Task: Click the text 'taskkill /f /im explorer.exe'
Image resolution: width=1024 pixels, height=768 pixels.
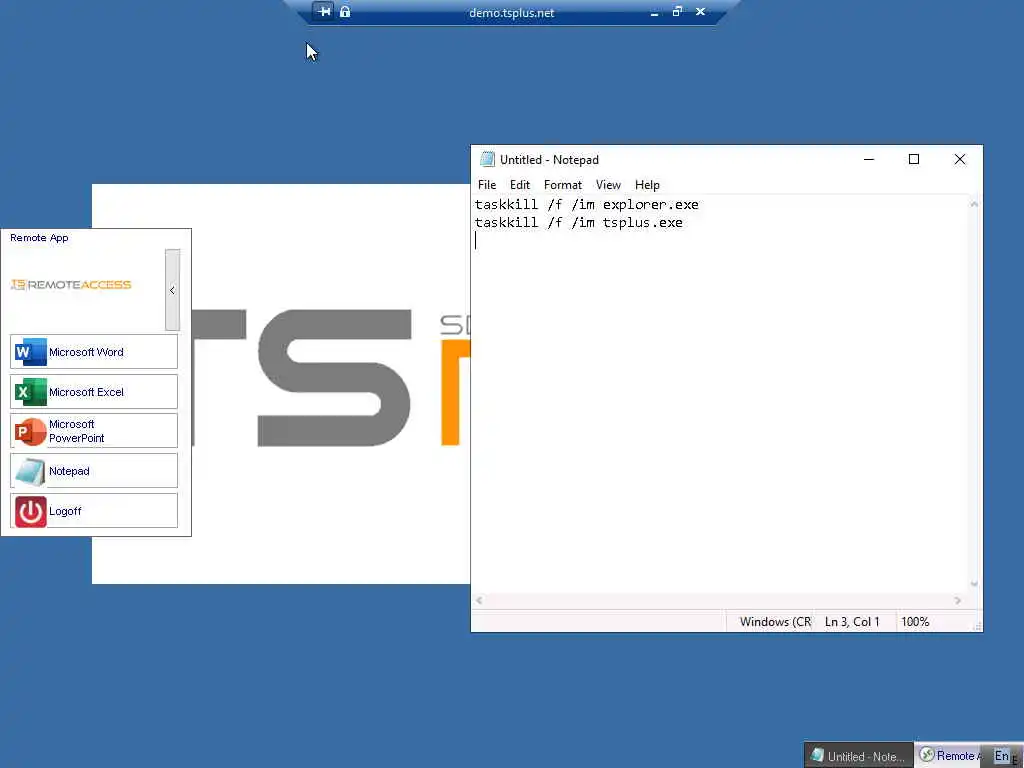Action: [x=586, y=204]
